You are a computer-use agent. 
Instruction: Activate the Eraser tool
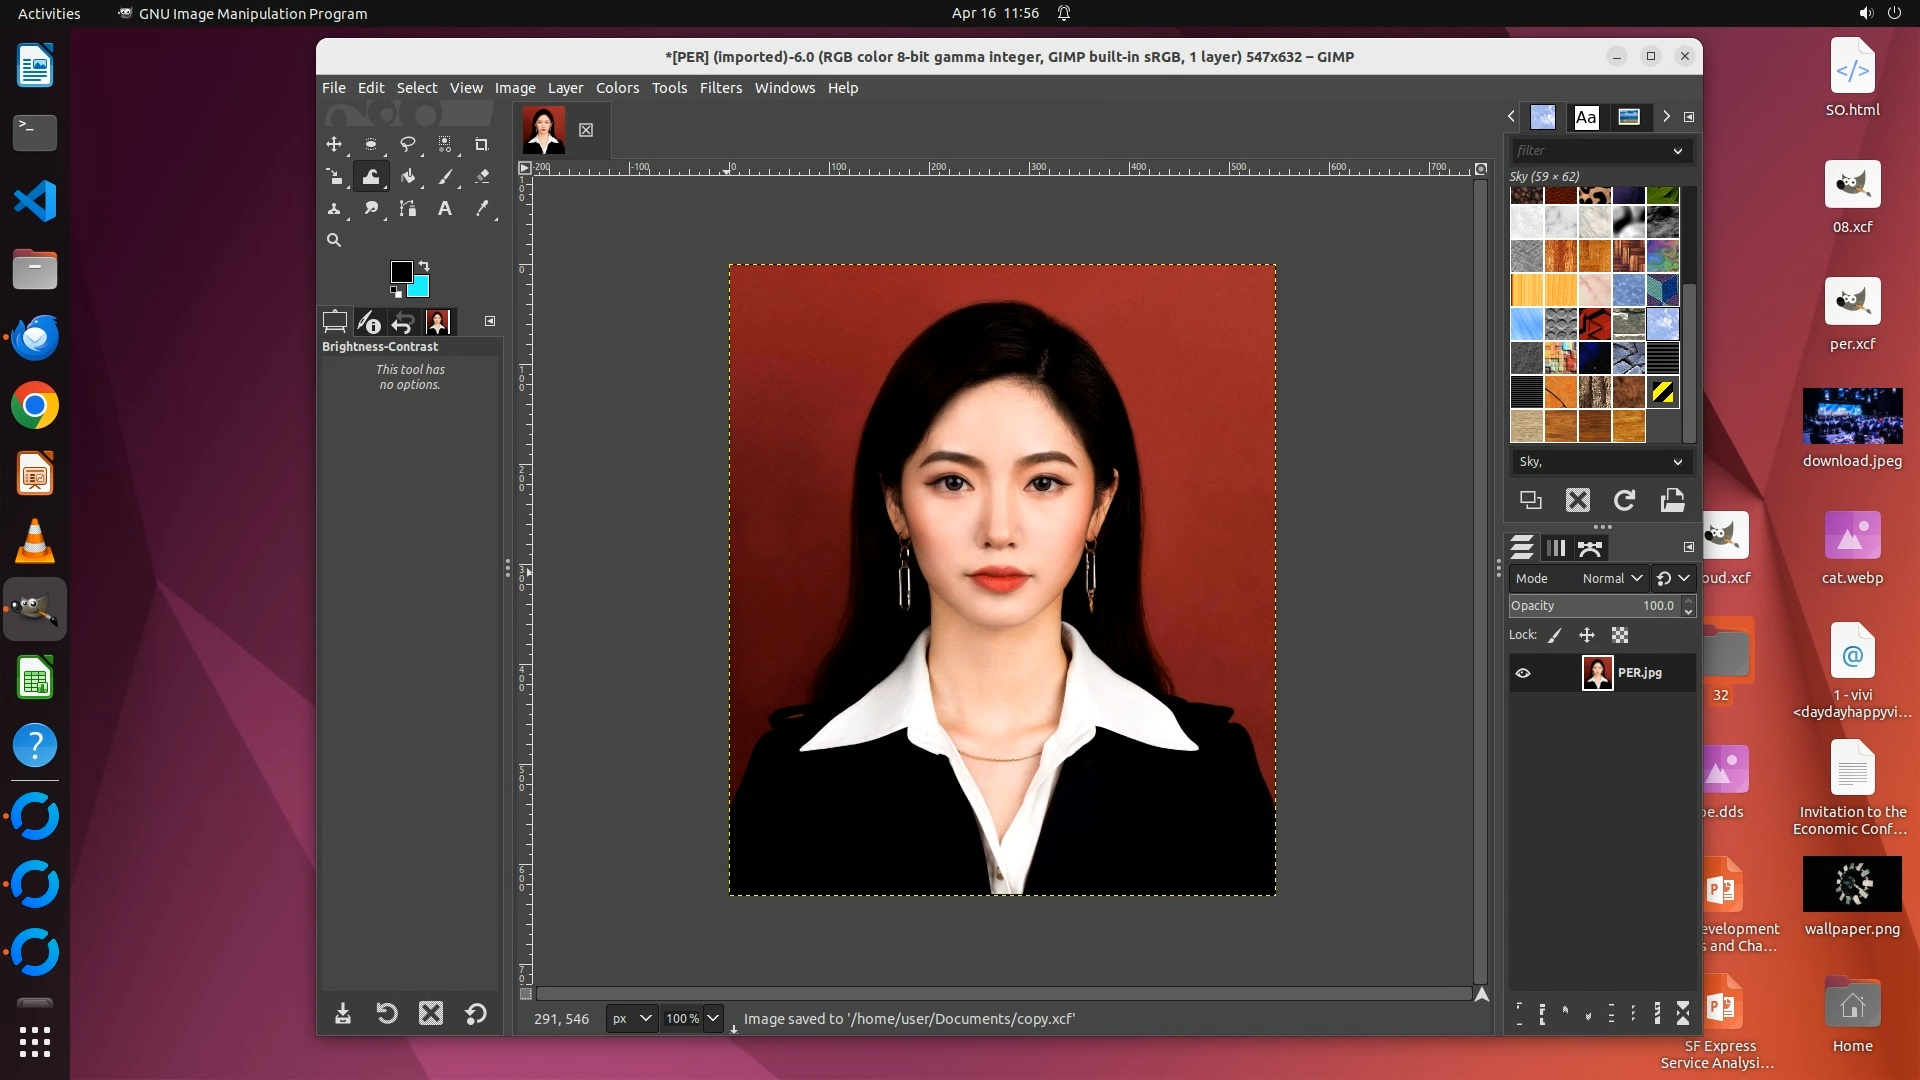click(x=482, y=176)
